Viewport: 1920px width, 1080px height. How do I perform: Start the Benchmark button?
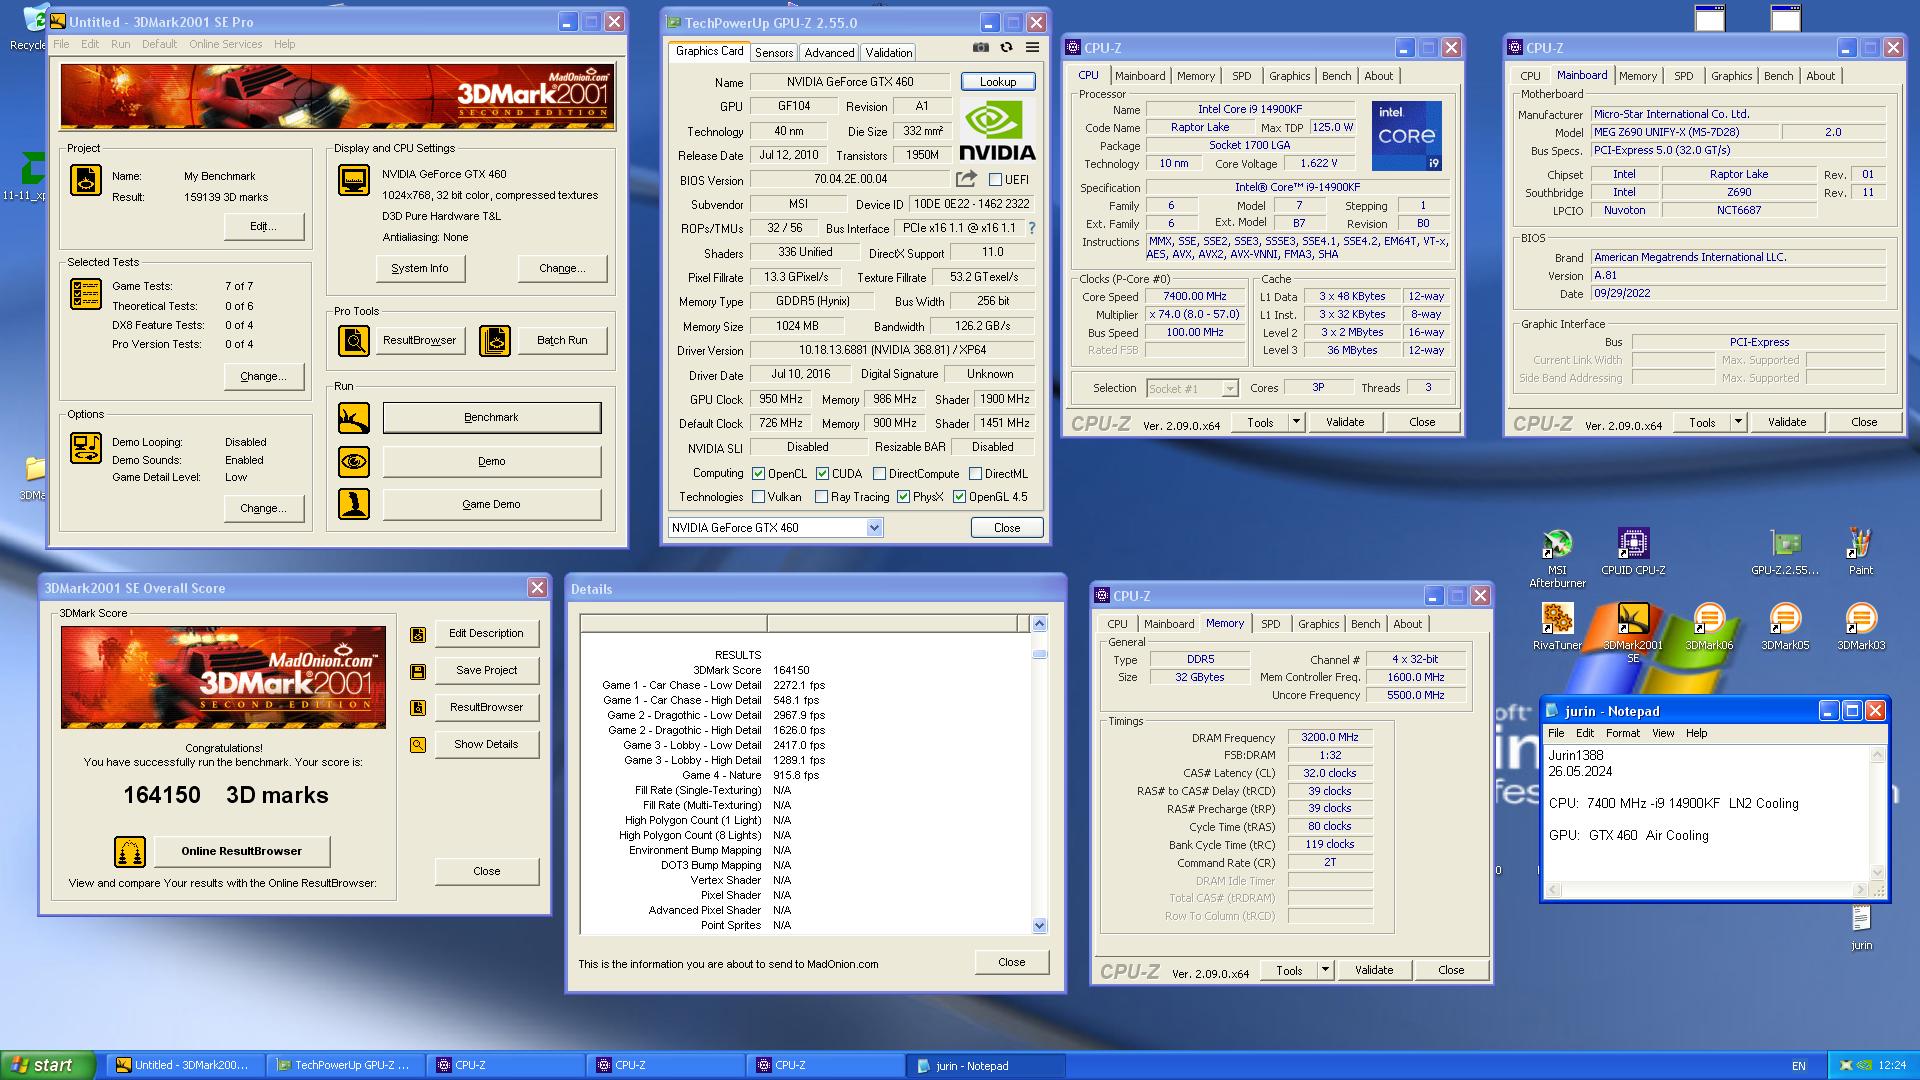click(491, 418)
